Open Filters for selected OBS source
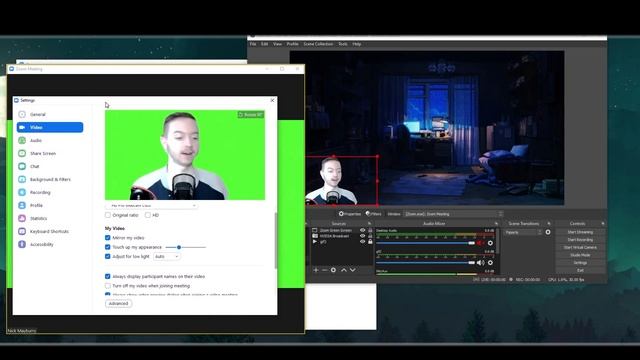This screenshot has height=360, width=640. 373,214
